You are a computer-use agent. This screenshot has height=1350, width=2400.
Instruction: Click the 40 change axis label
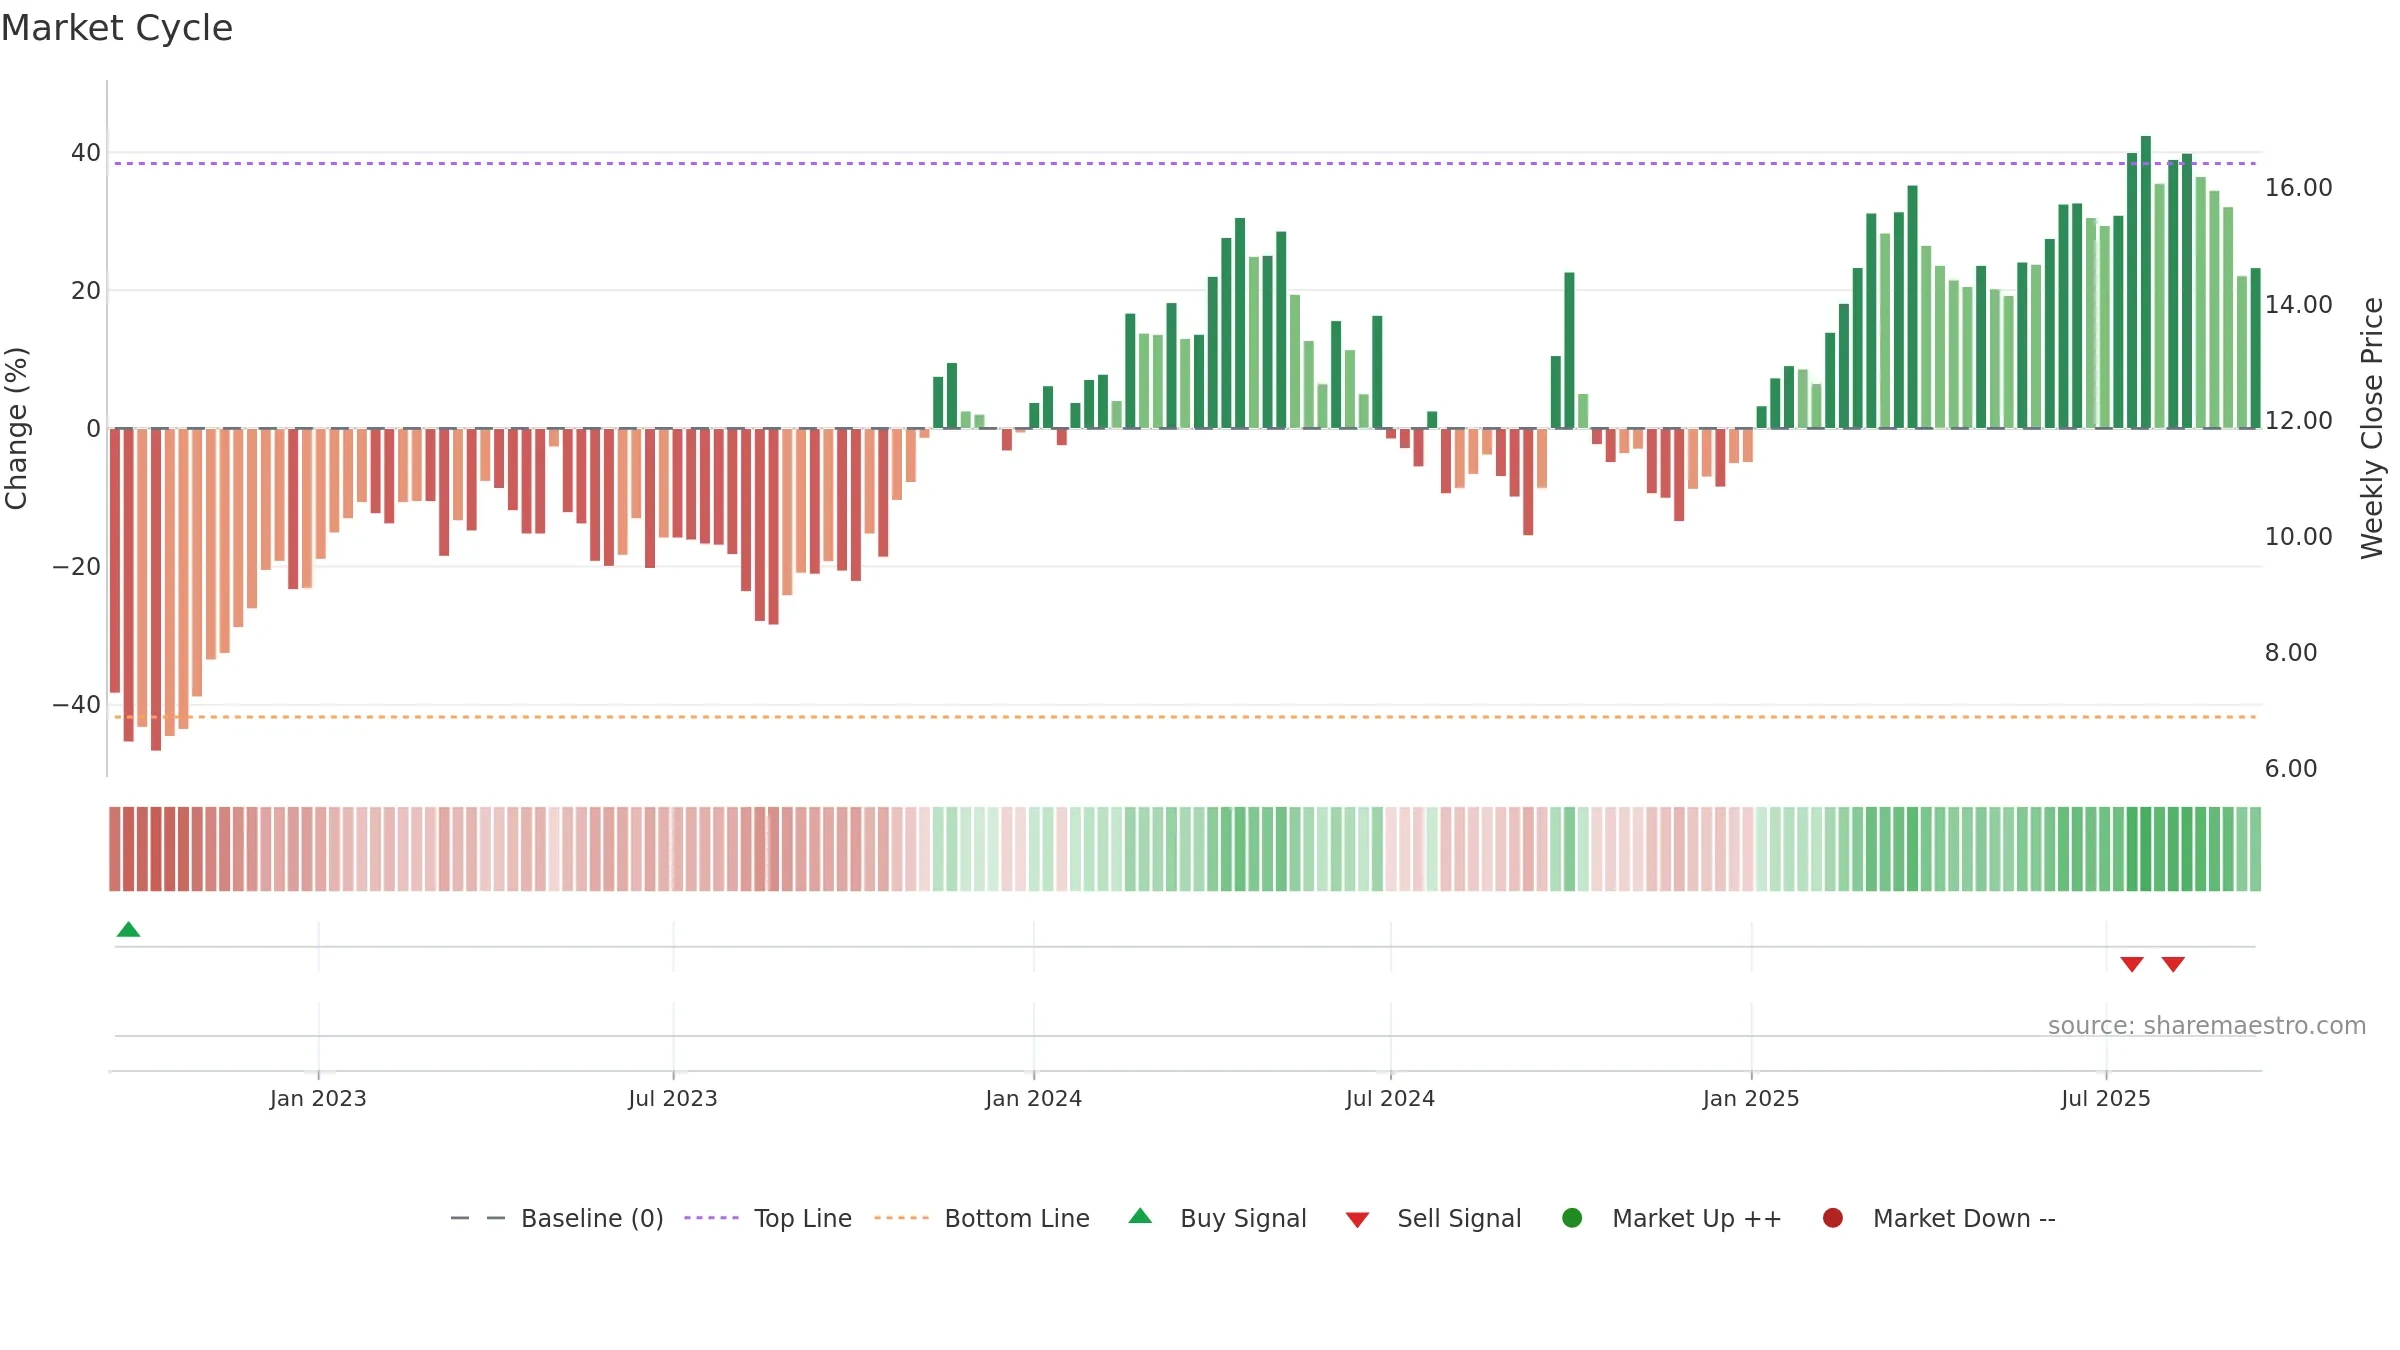coord(86,153)
